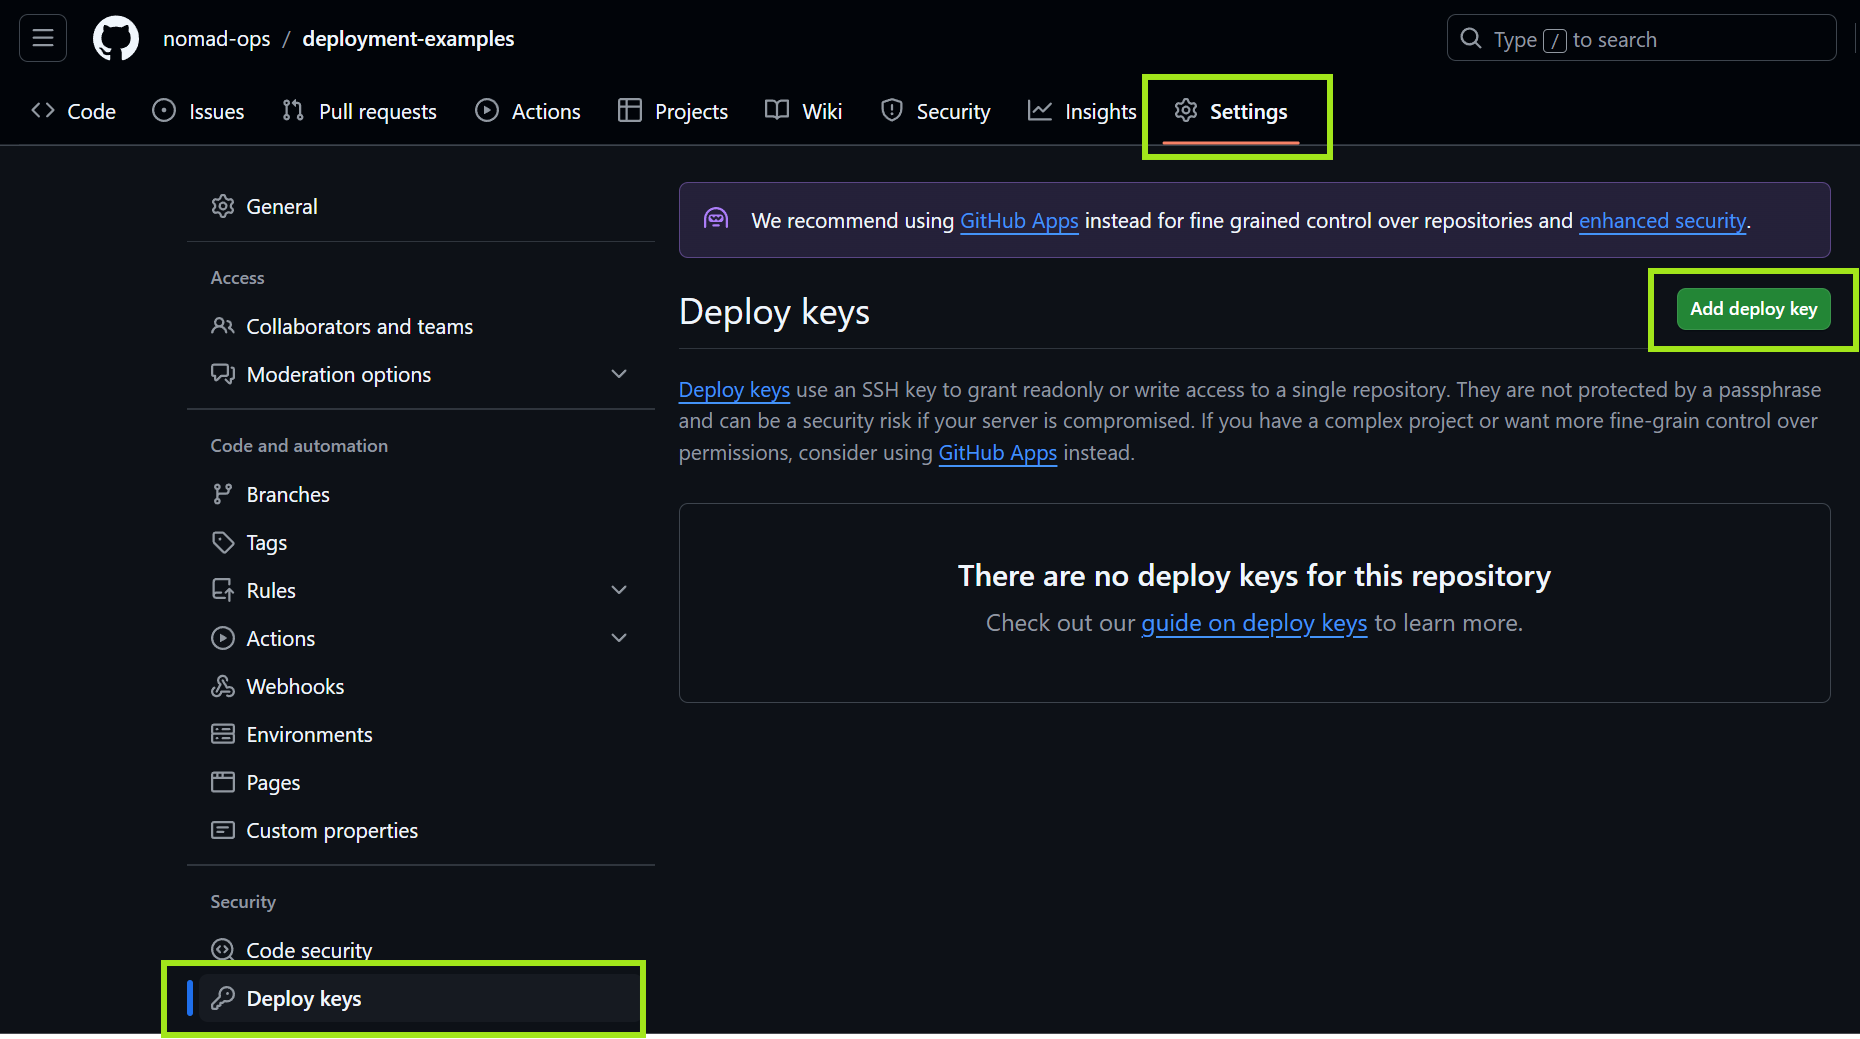
Task: Click the Rules icon in sidebar
Action: (x=223, y=590)
